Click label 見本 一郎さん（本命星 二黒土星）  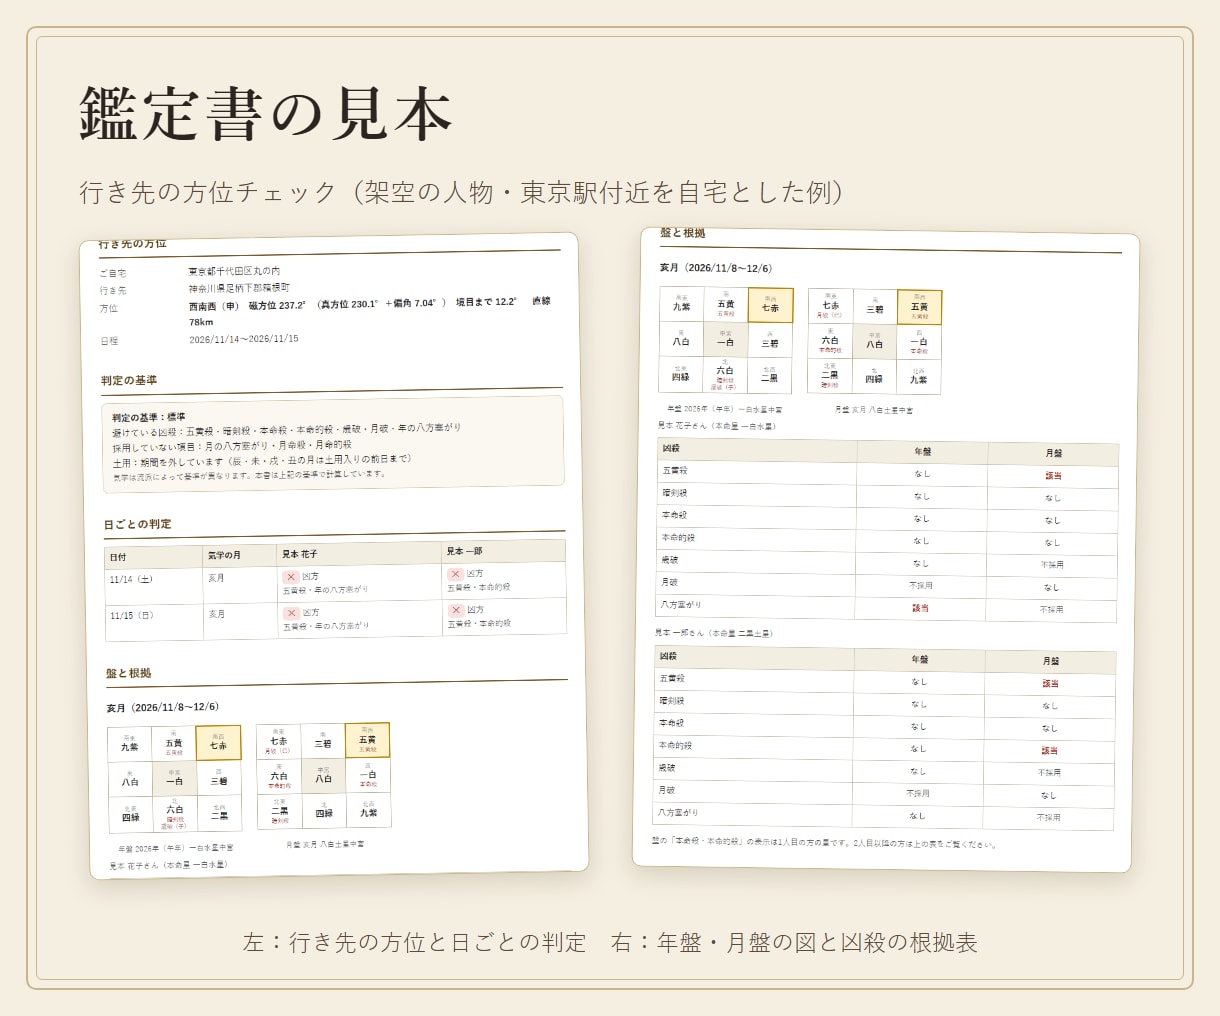(714, 633)
